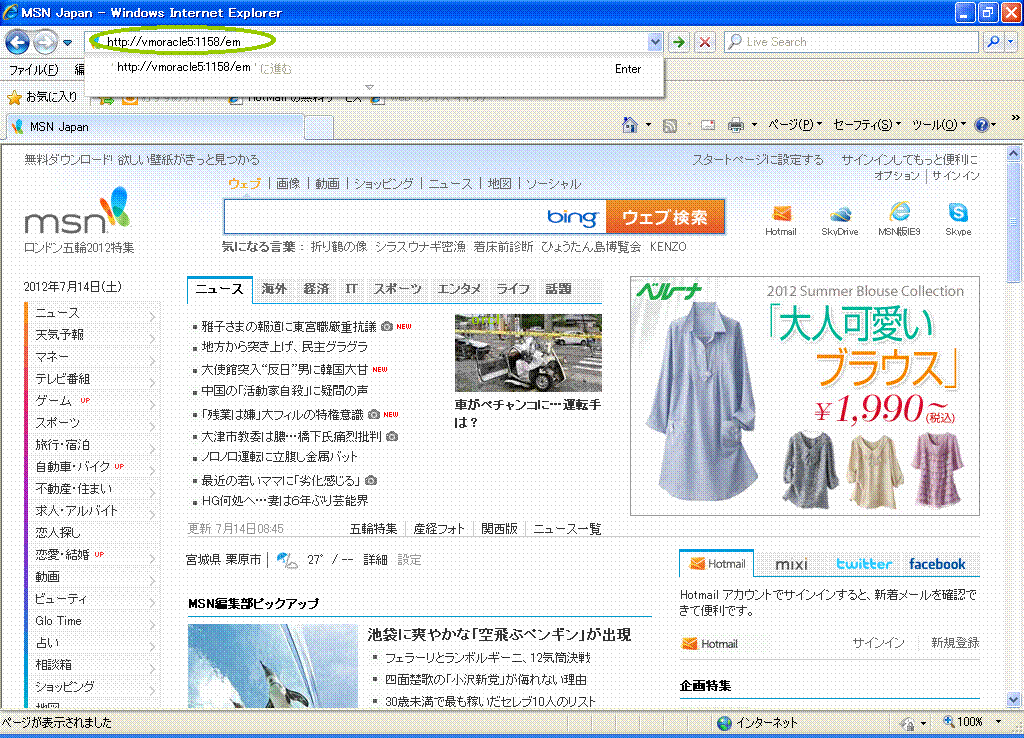Click the RSS feeds icon

pos(669,125)
